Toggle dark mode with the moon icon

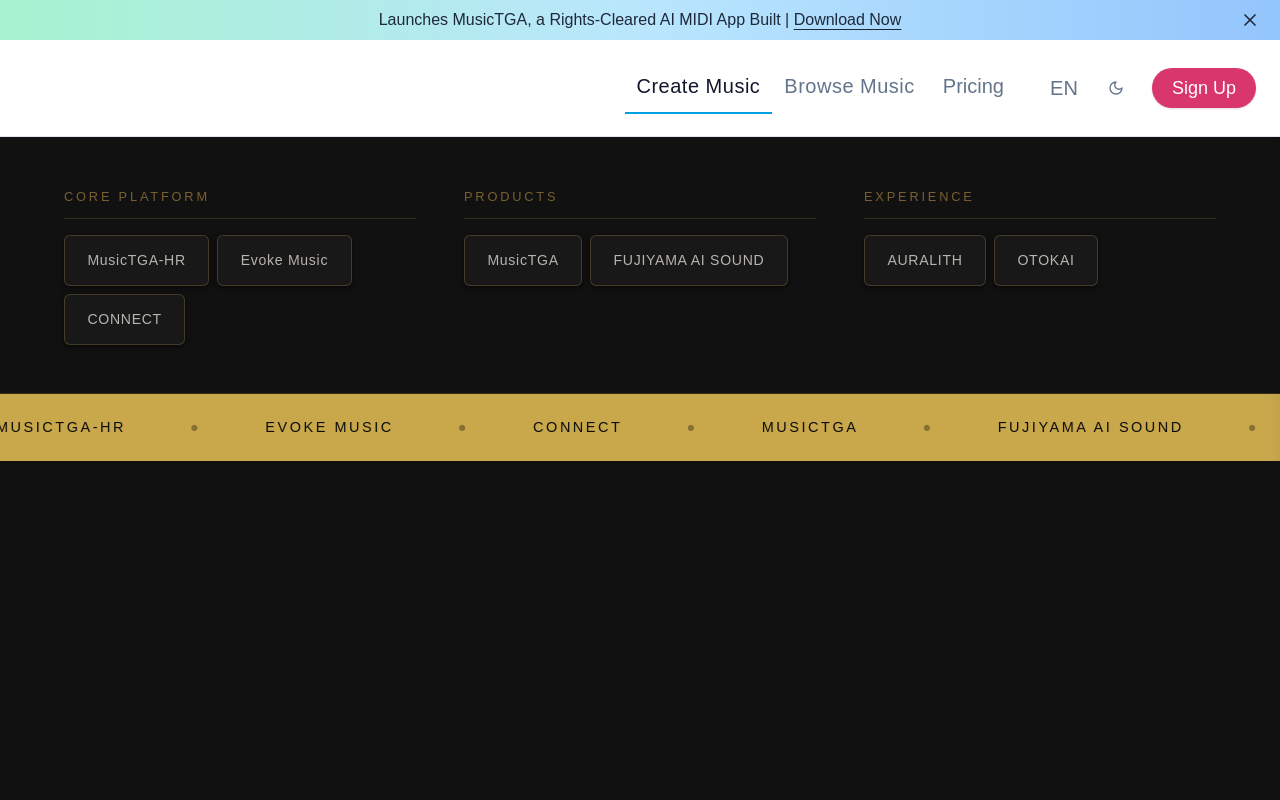pos(1116,88)
